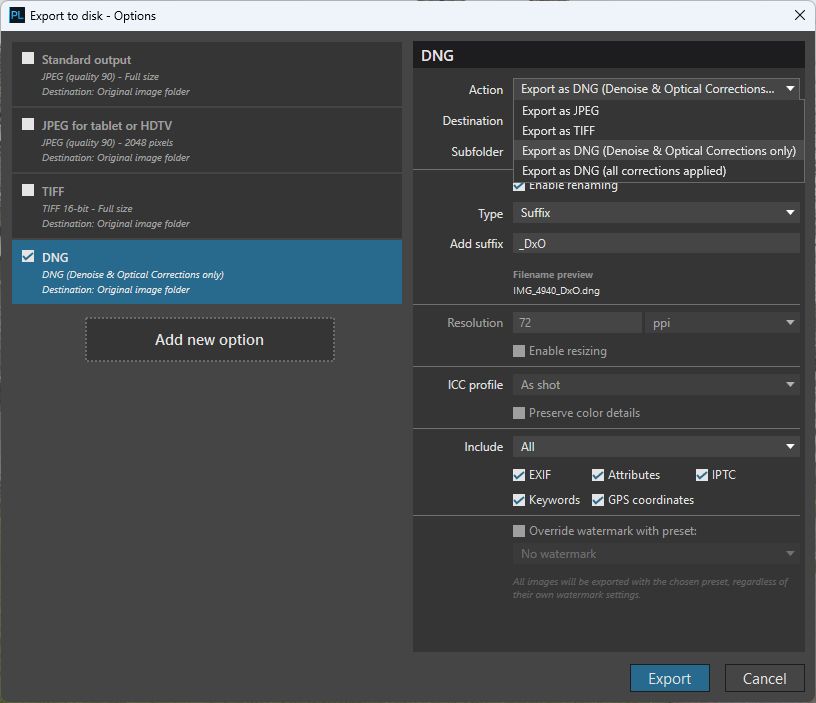Check the JPEG for tablet or HDTV option
816x703 pixels.
28,125
